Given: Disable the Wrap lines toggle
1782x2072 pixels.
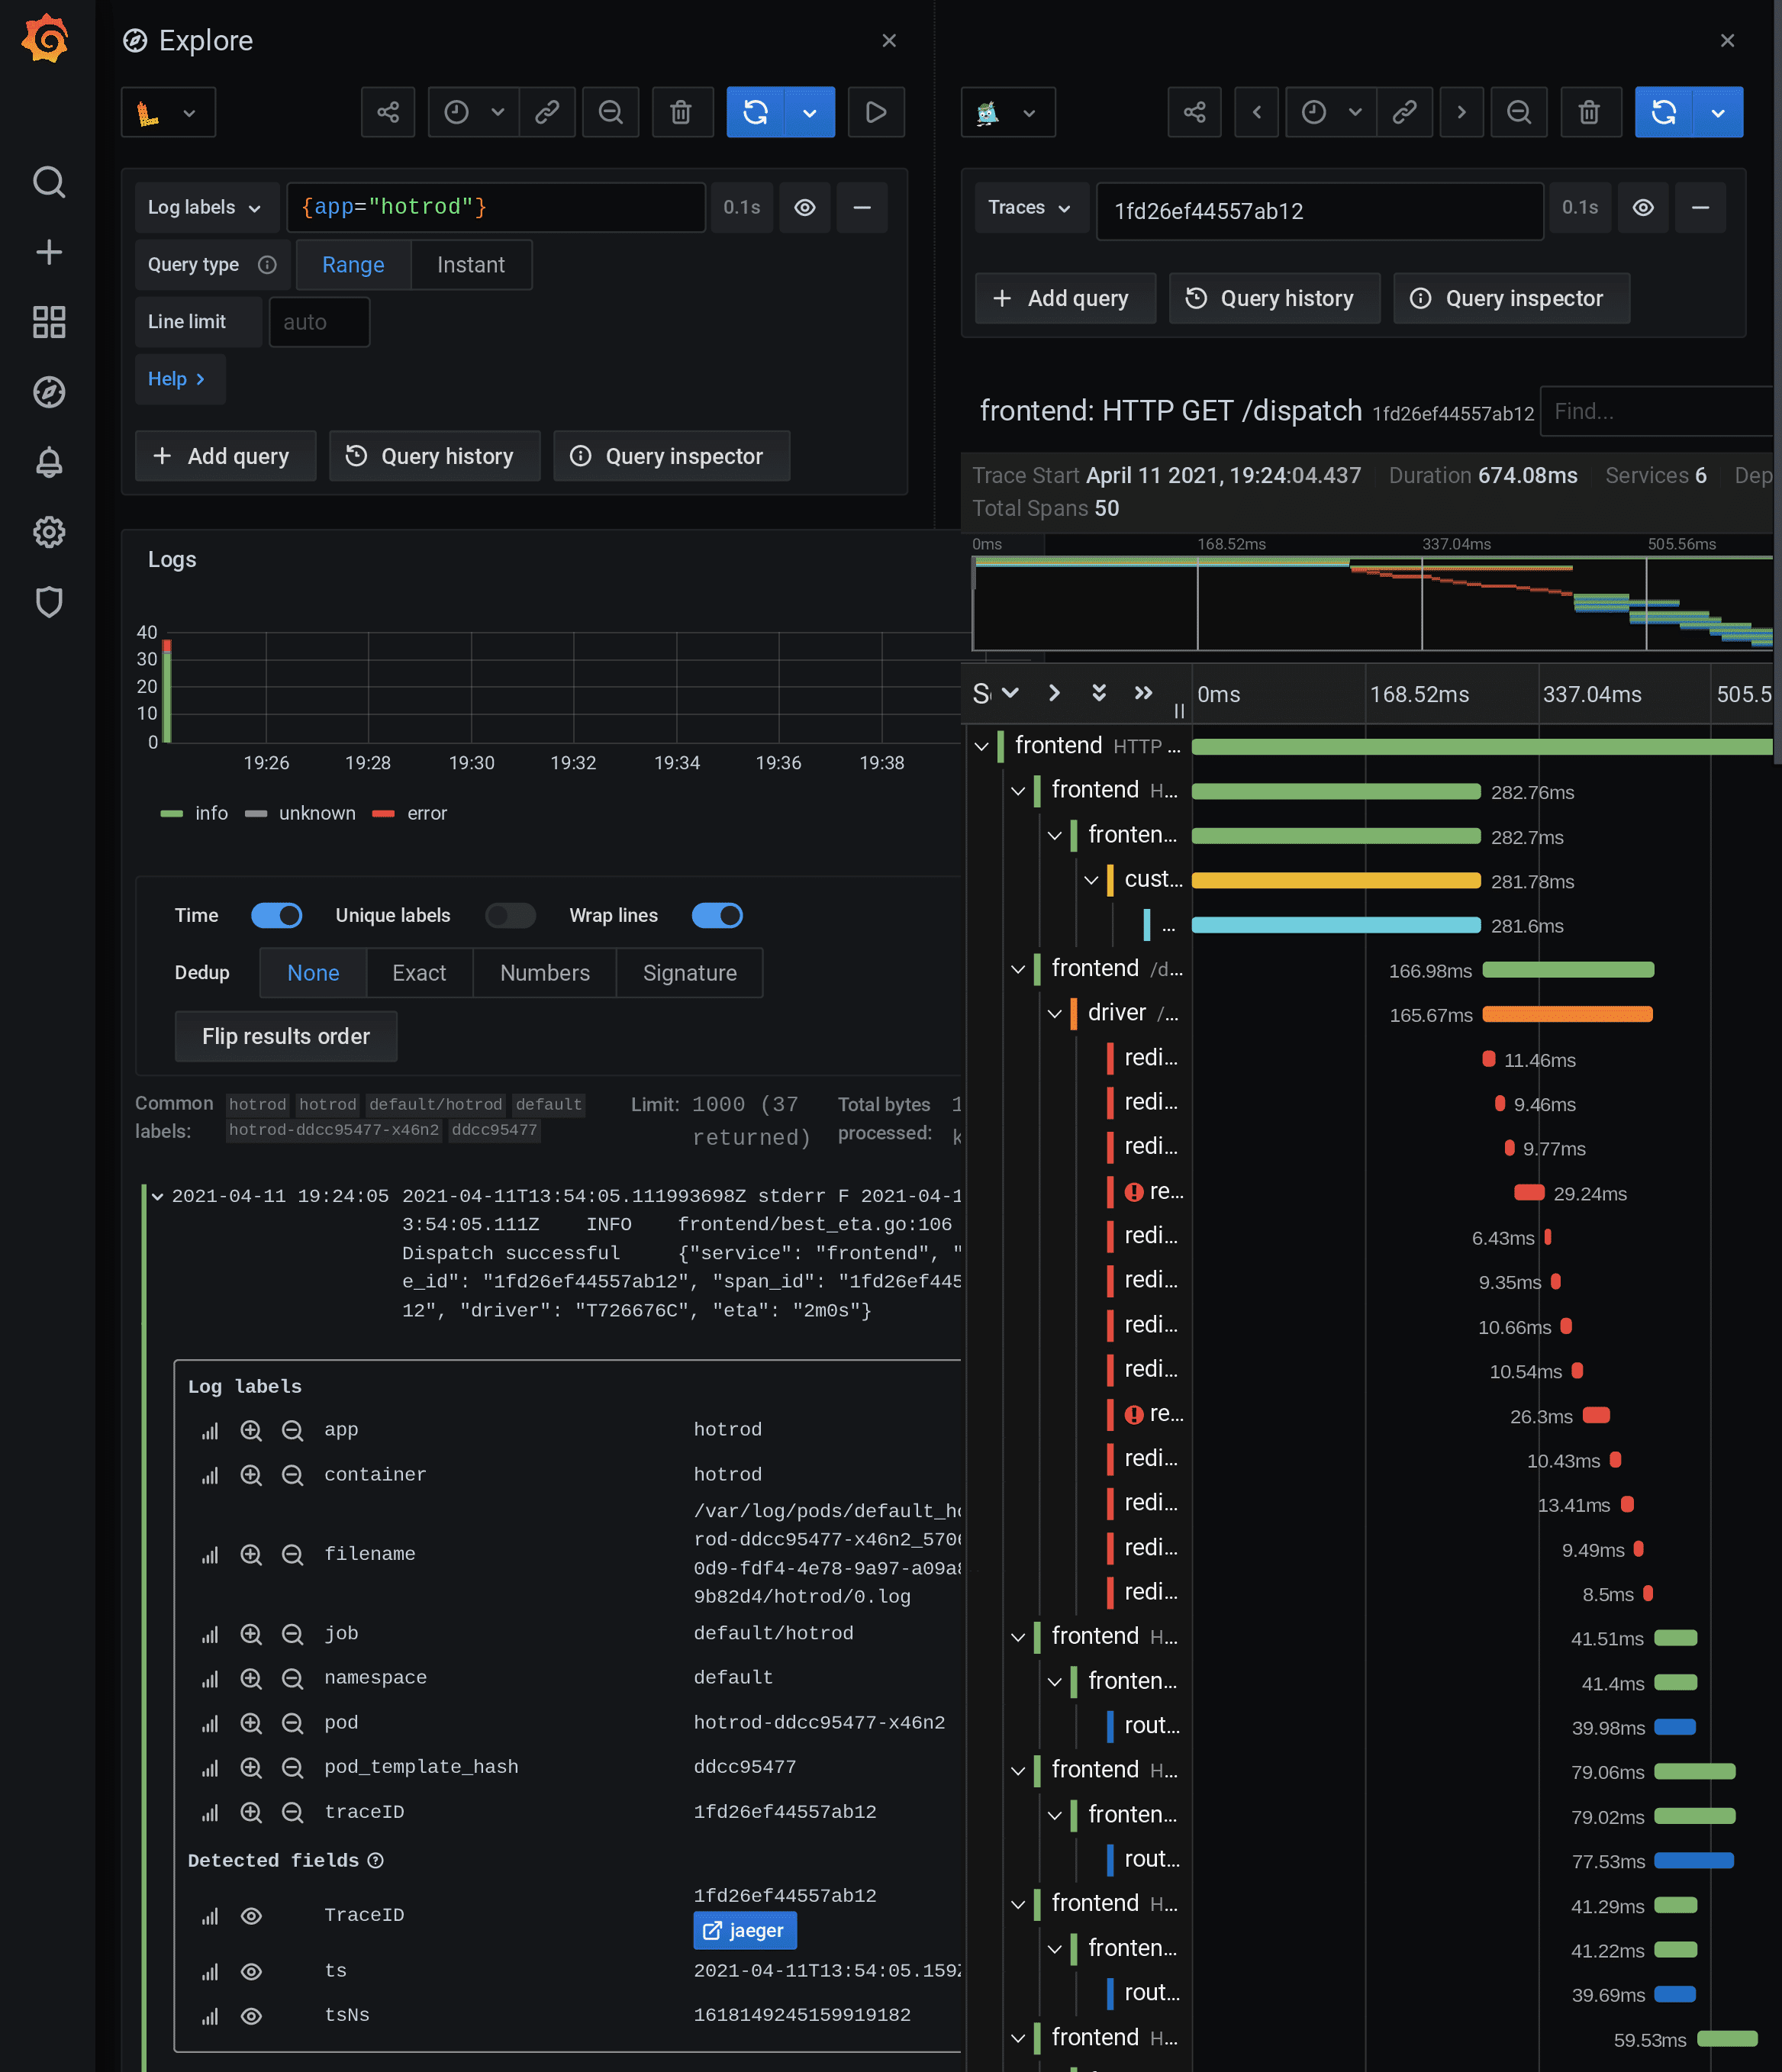Looking at the screenshot, I should [x=717, y=915].
